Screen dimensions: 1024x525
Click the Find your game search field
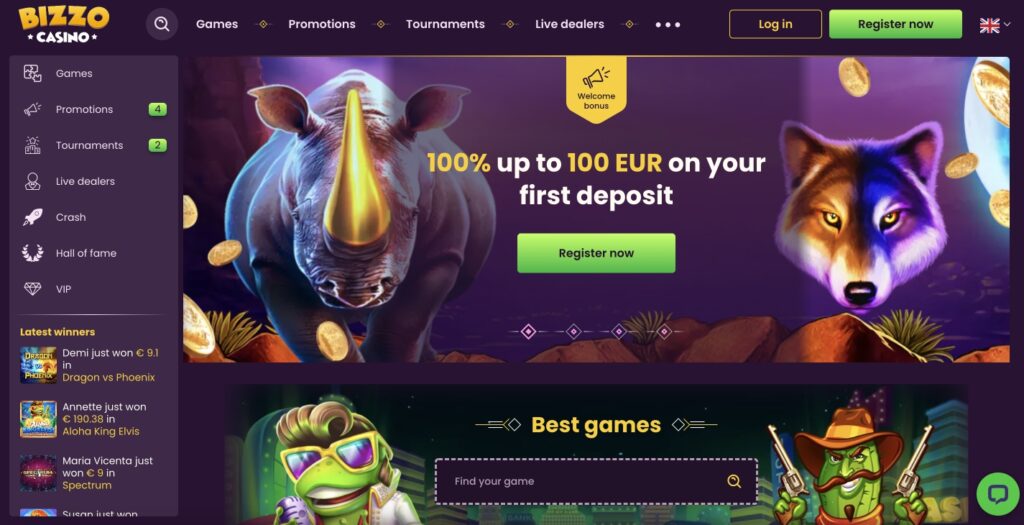(596, 481)
